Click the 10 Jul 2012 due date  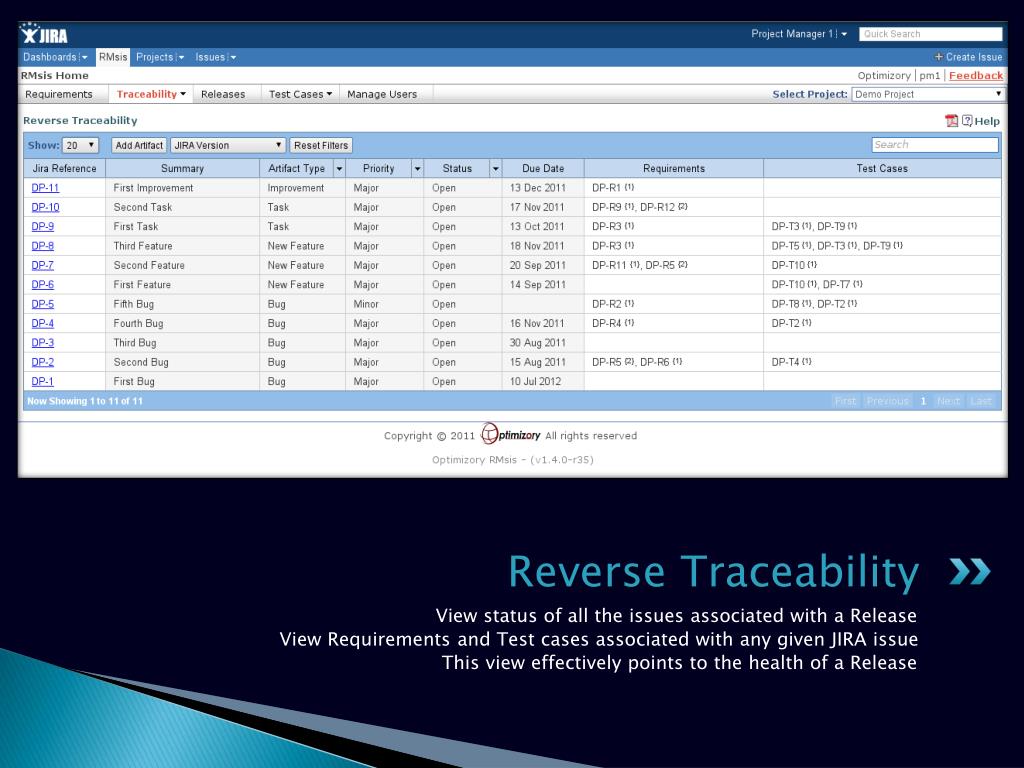coord(536,381)
